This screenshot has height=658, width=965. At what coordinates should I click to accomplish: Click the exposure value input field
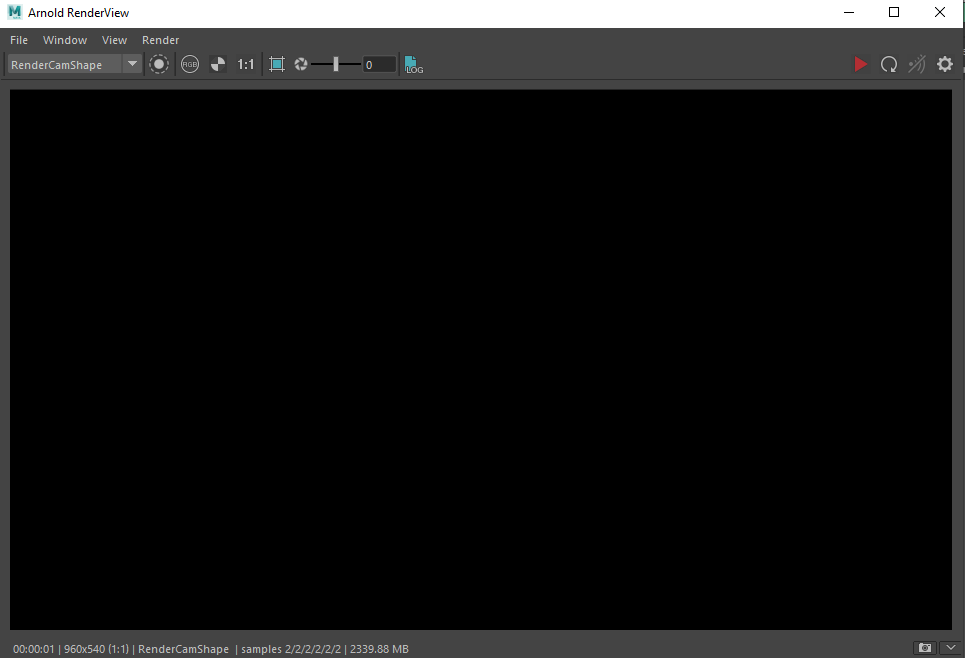tap(379, 65)
